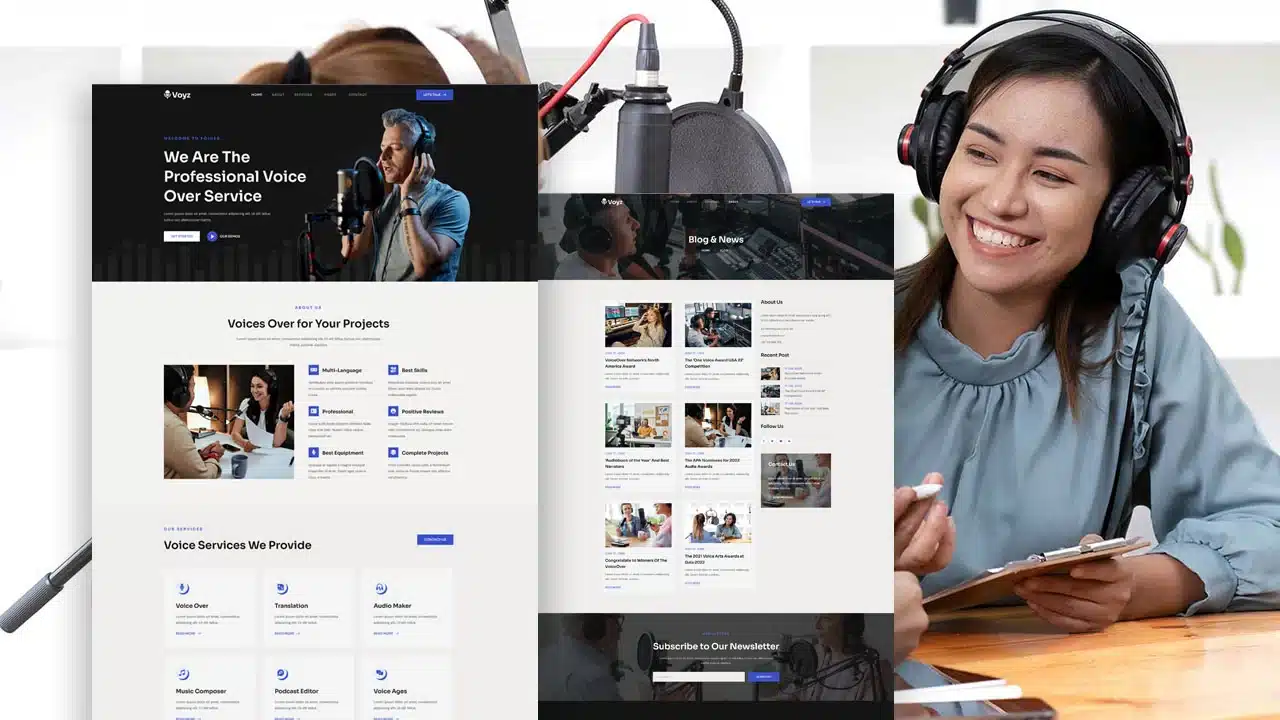Open the Voice Over service microphone icon
The width and height of the screenshot is (1280, 720).
pyautogui.click(x=183, y=588)
